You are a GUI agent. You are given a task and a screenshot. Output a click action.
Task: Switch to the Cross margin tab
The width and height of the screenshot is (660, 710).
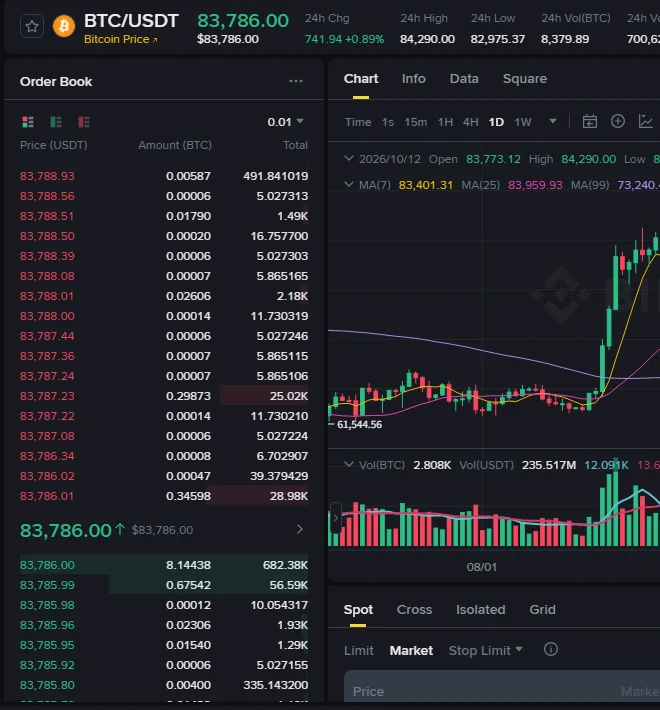point(414,610)
